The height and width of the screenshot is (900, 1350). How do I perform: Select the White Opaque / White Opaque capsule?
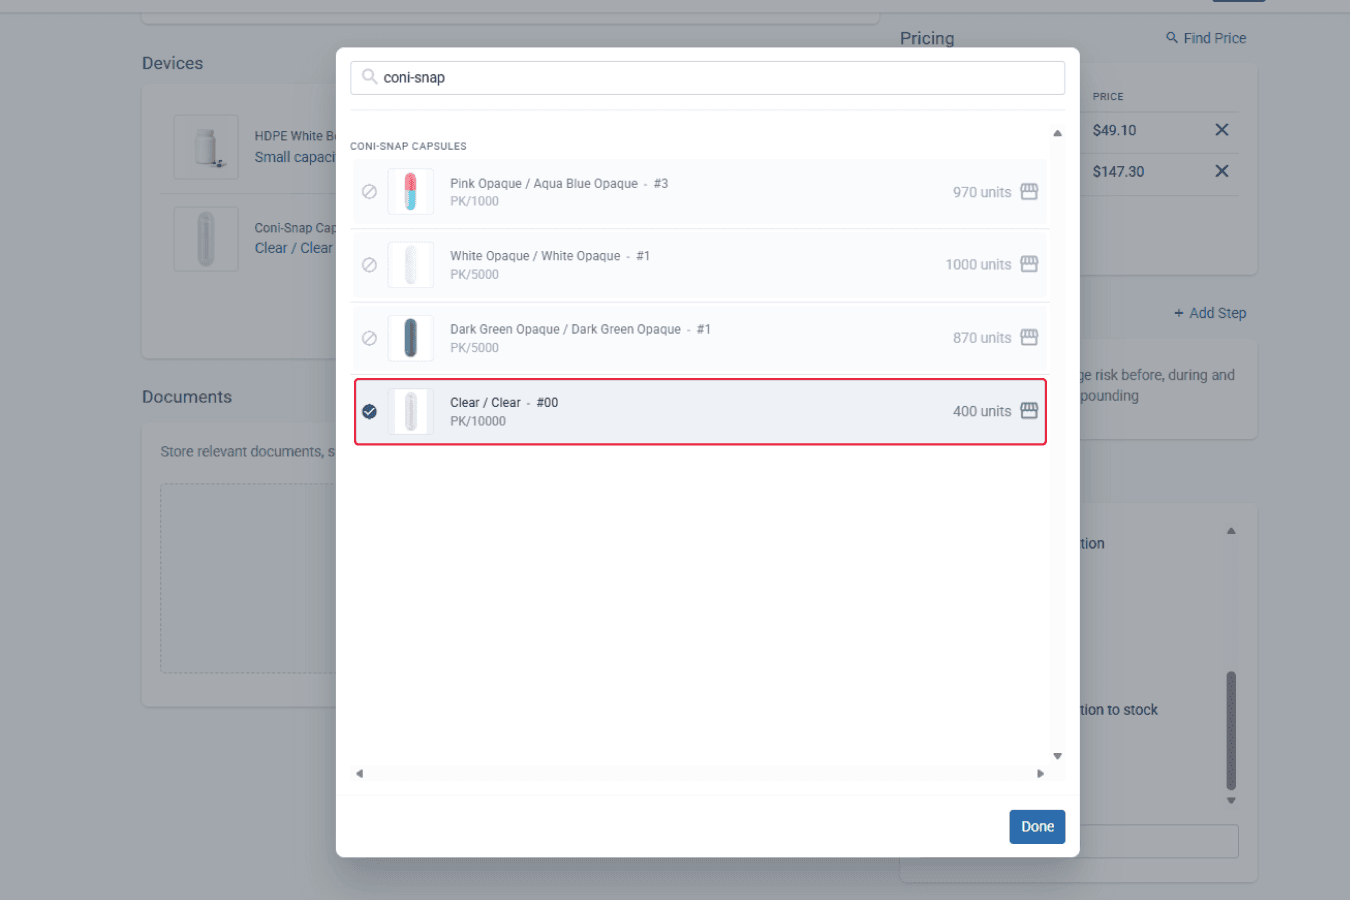pos(369,265)
